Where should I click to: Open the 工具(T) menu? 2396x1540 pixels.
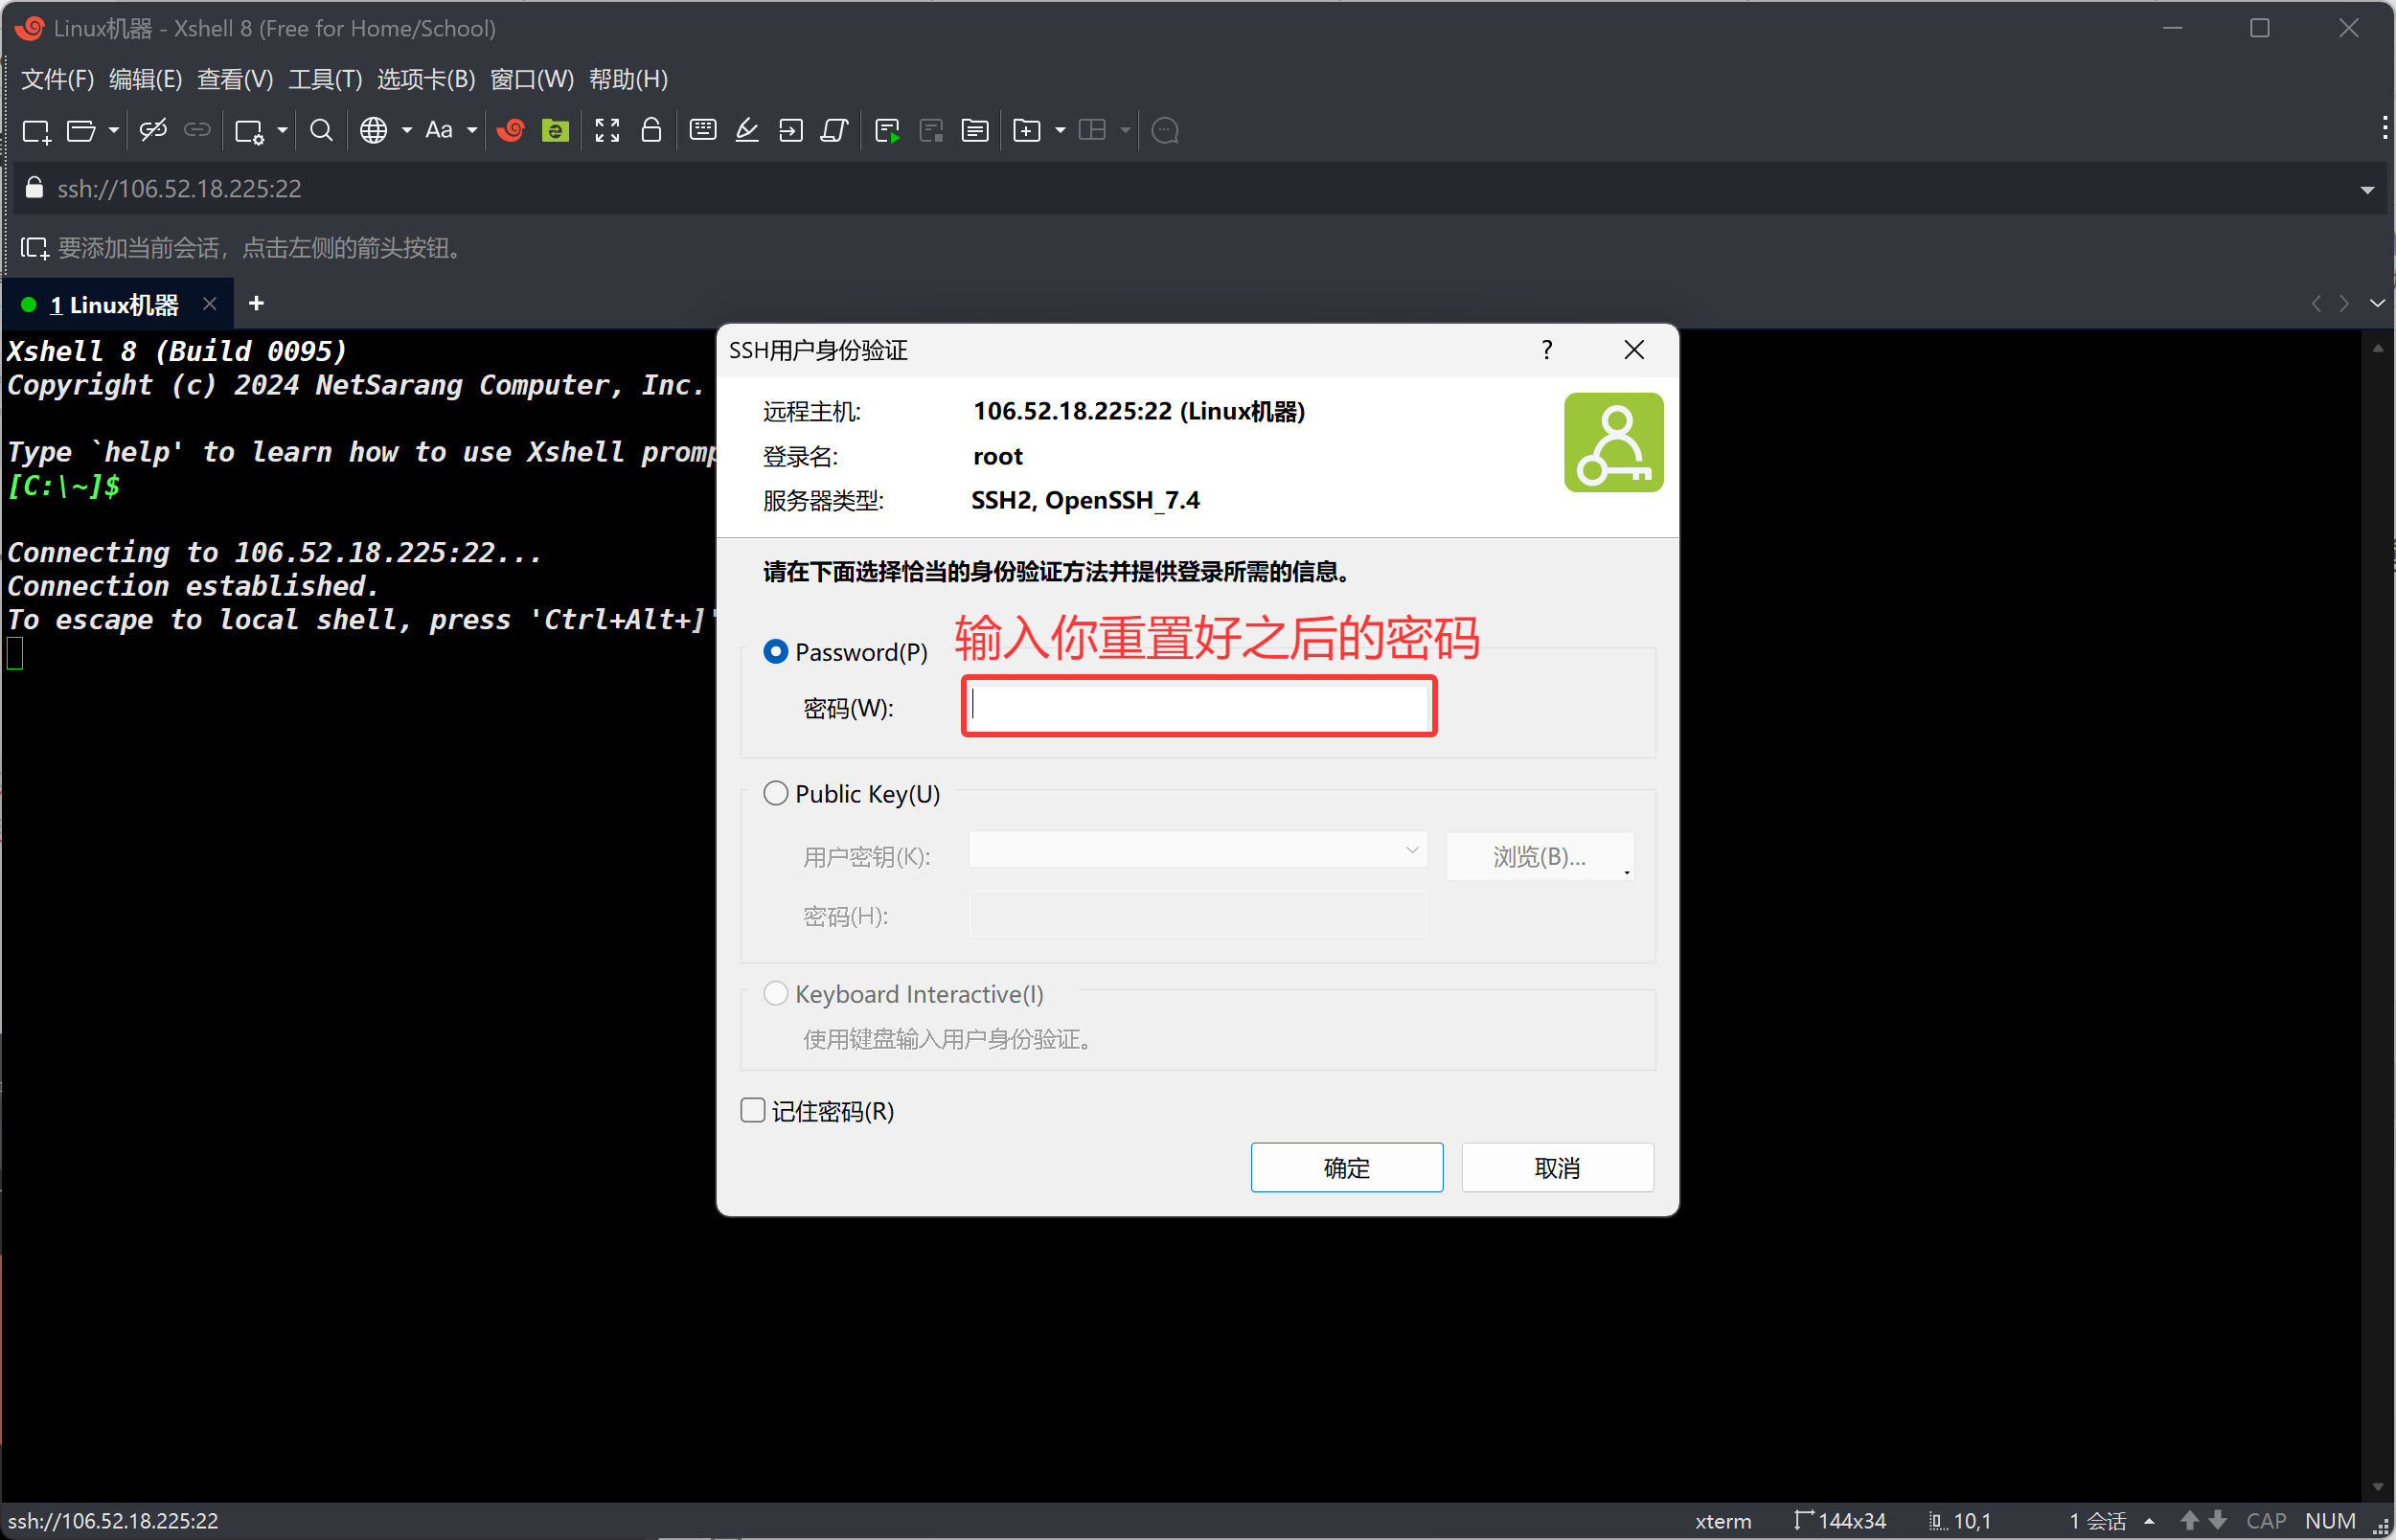pos(325,79)
